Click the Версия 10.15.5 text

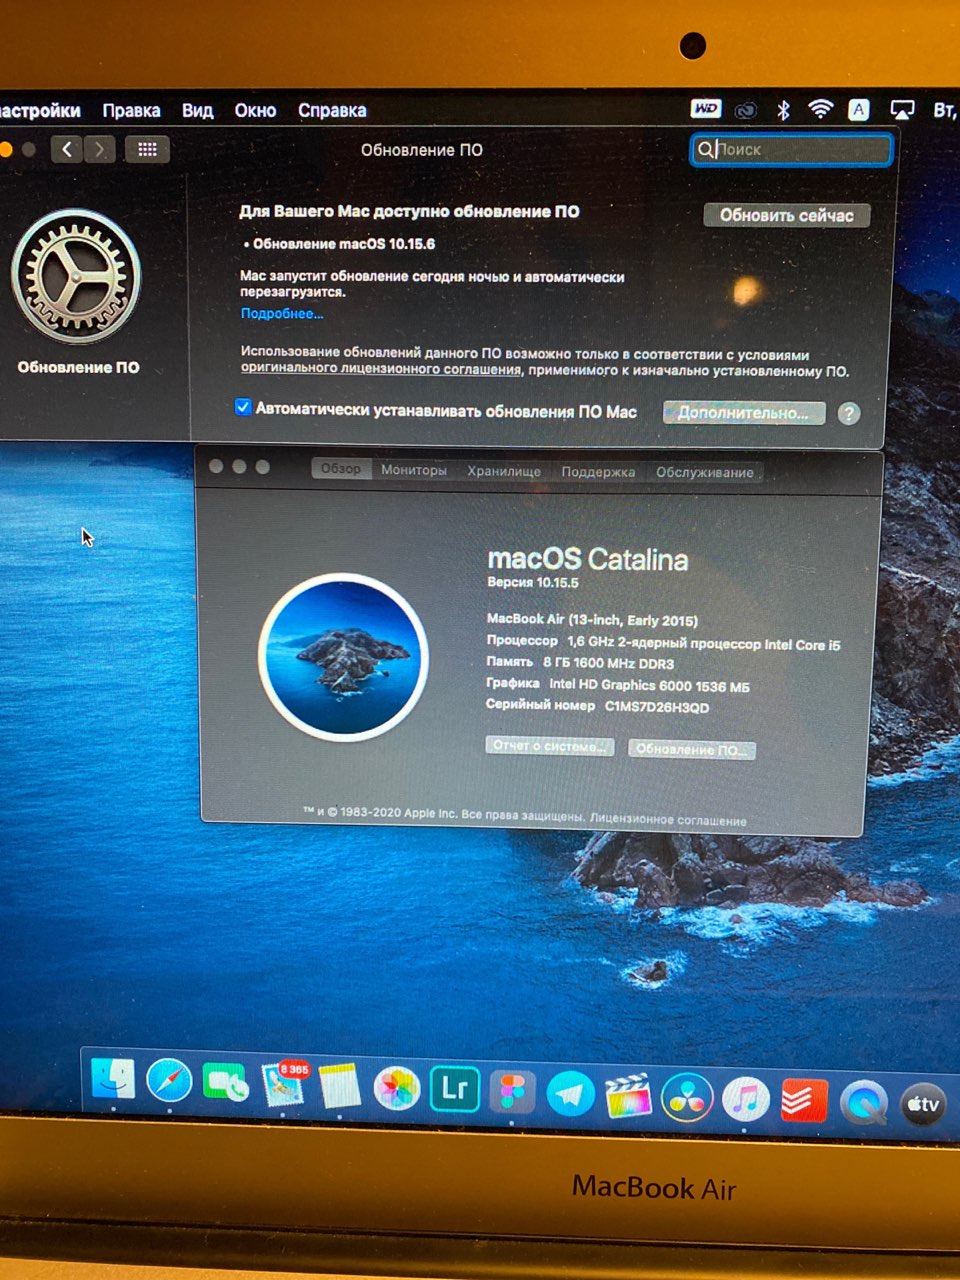533,582
